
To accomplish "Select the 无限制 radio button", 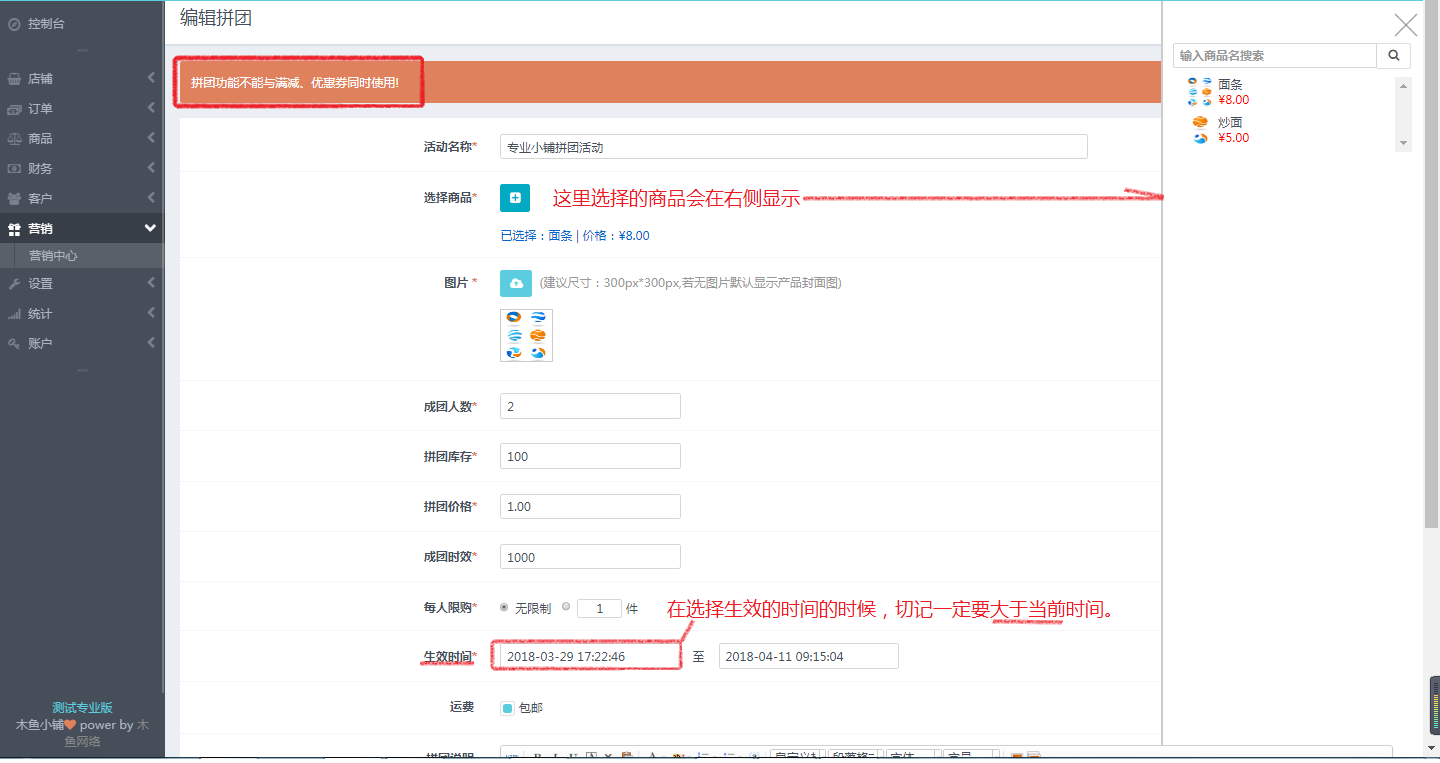I will click(x=504, y=607).
